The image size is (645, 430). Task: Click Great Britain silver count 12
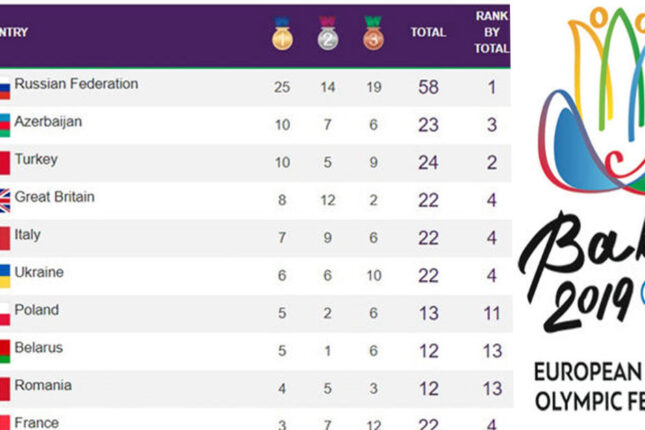(328, 200)
